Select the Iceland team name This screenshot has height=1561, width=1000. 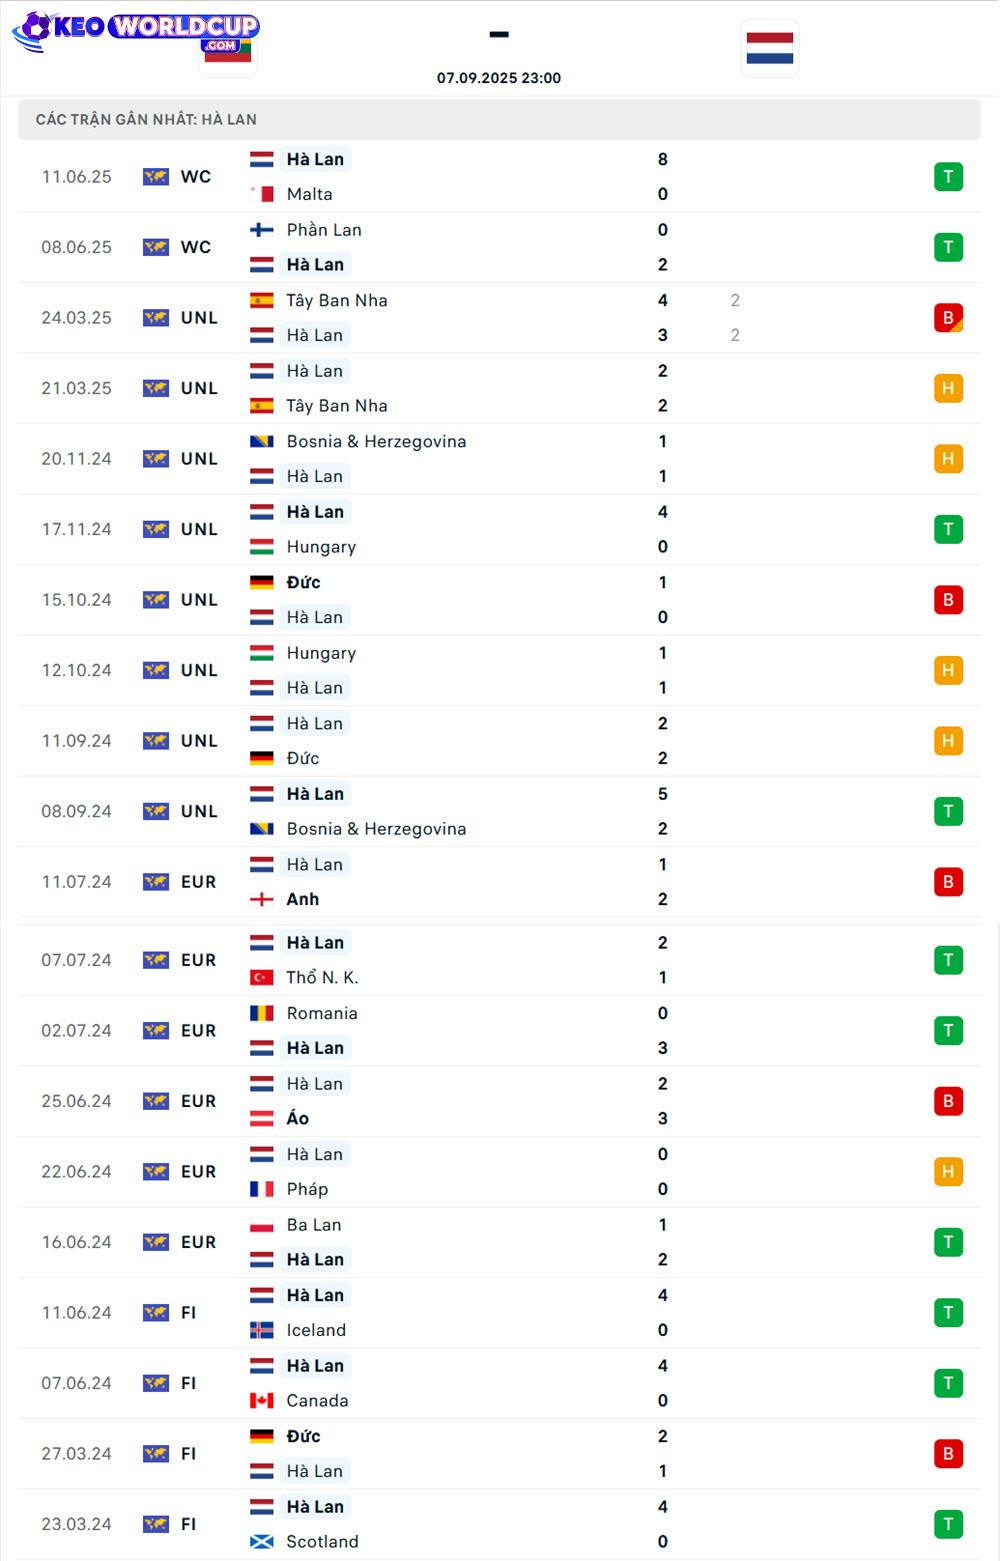coord(316,1330)
